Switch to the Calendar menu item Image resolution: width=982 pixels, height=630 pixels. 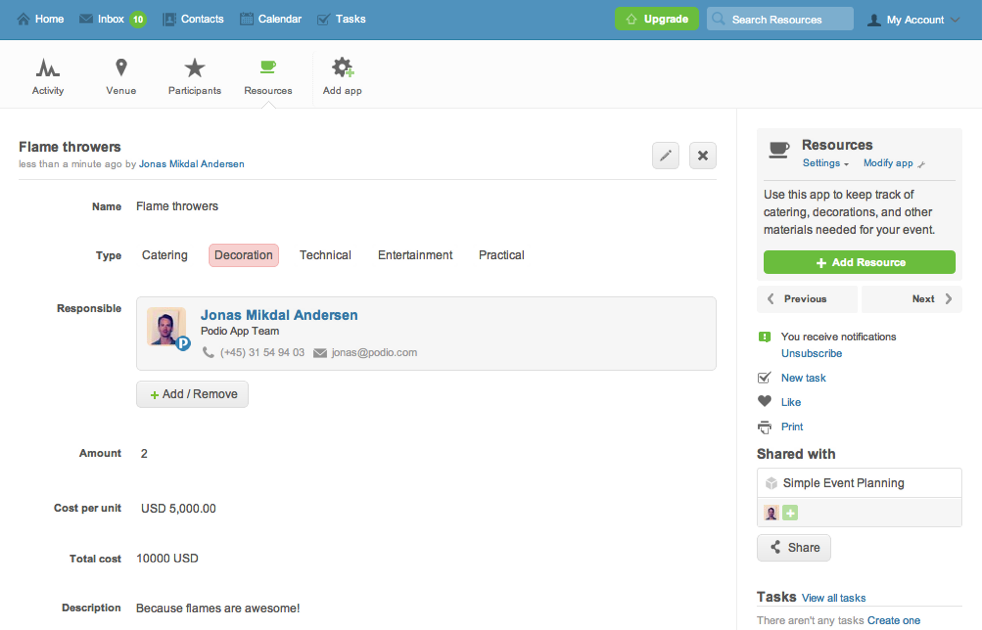pyautogui.click(x=270, y=19)
